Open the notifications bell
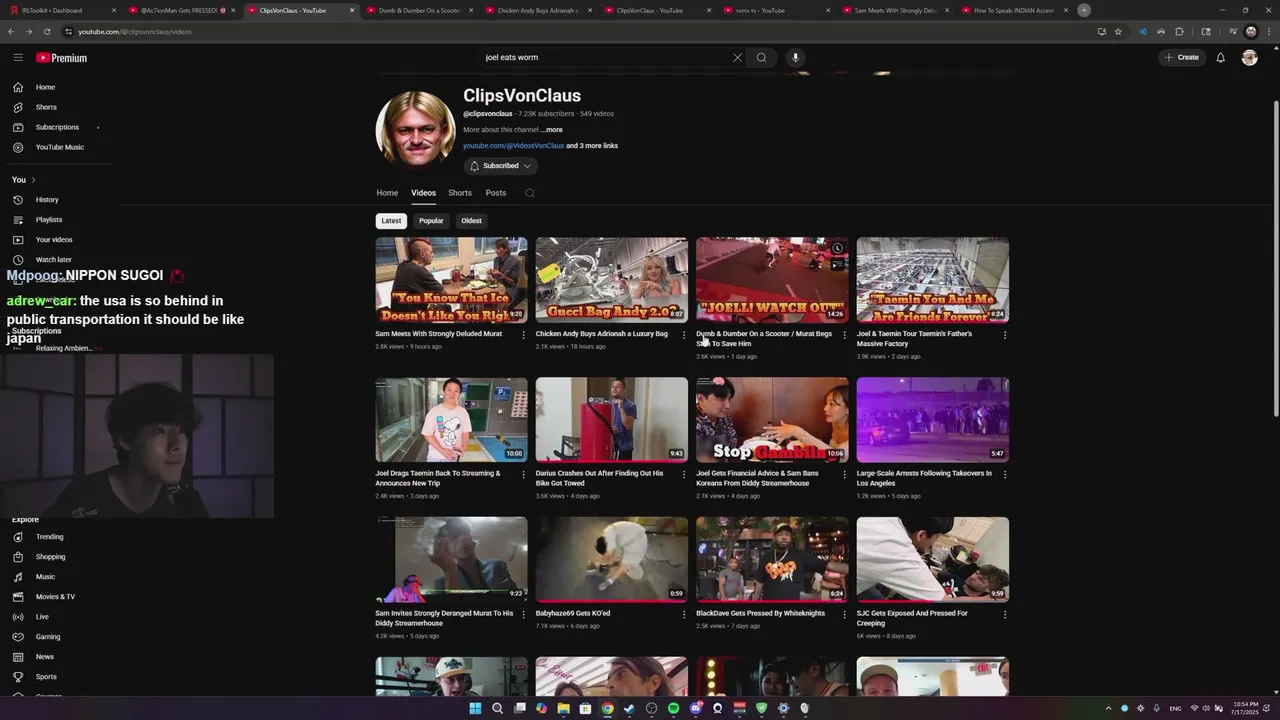 (x=1220, y=57)
